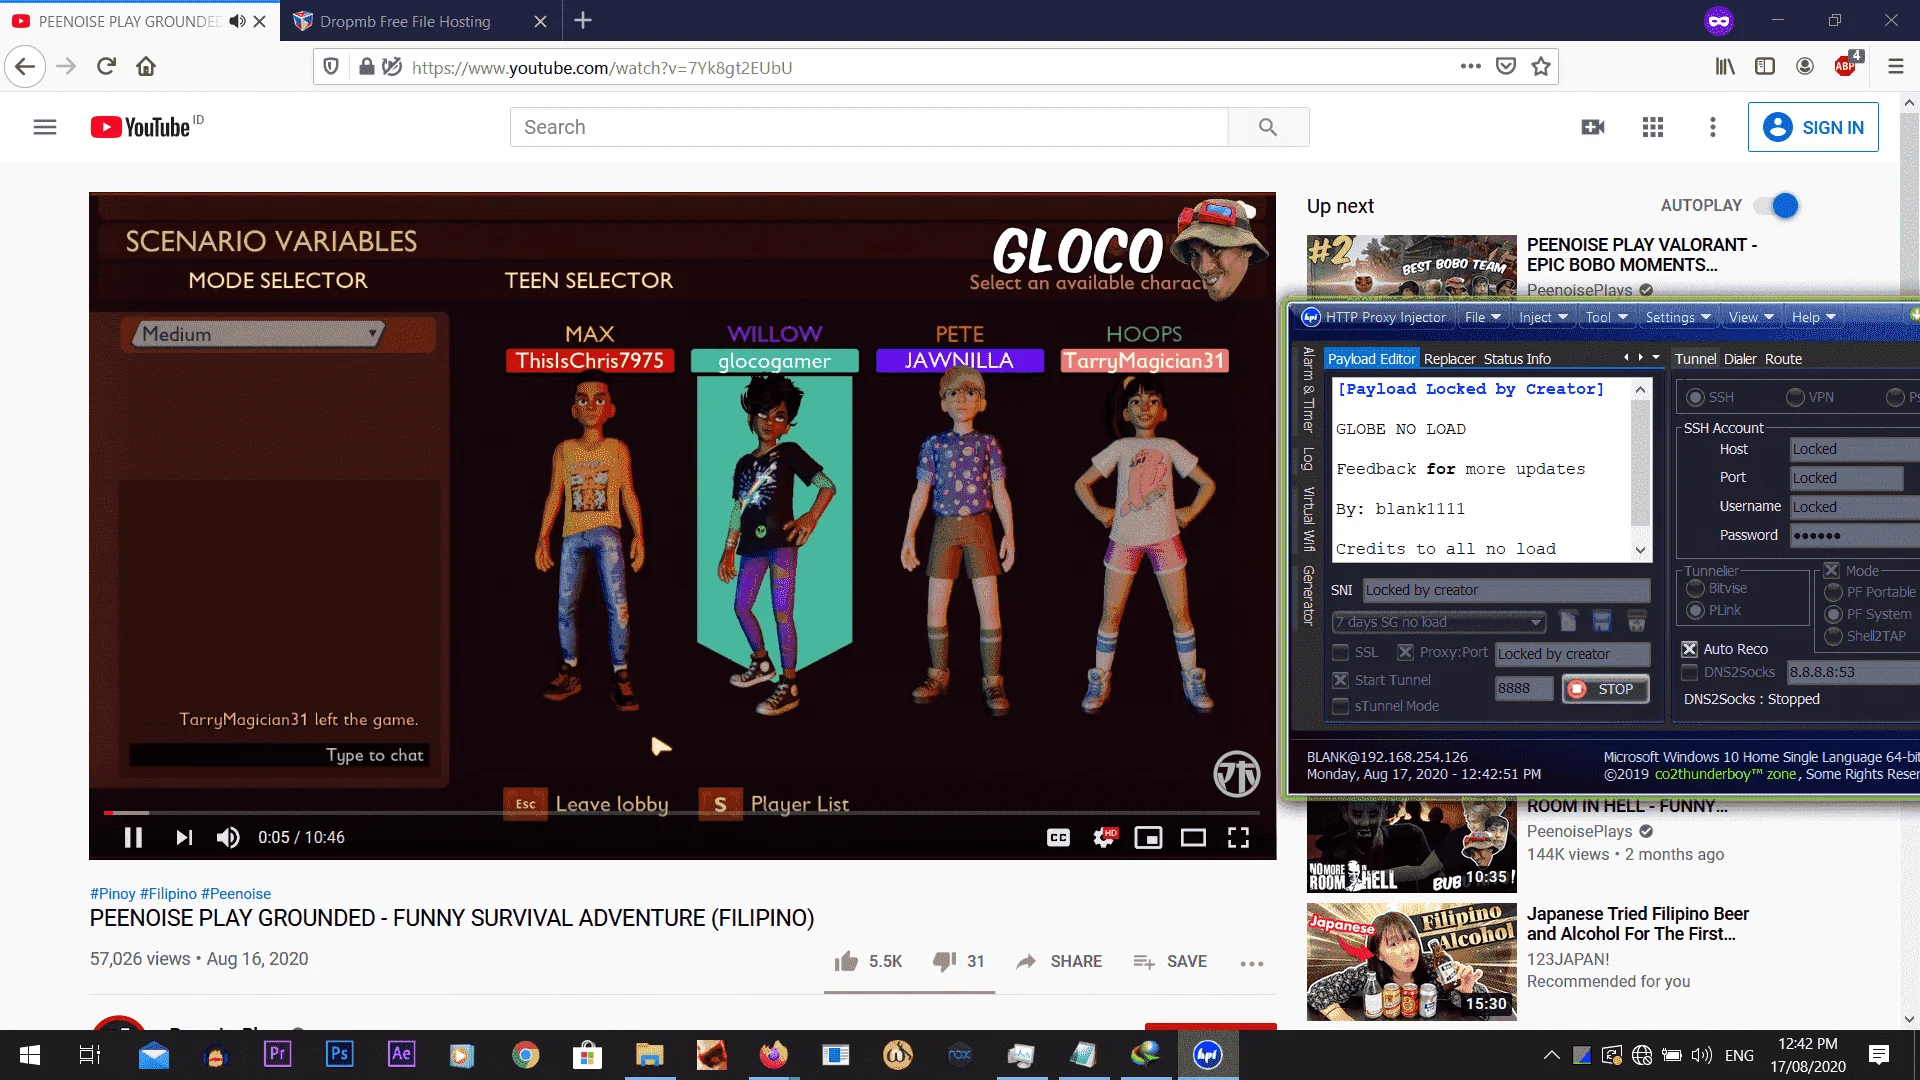
Task: Switch video to theater mode
Action: [x=1193, y=838]
